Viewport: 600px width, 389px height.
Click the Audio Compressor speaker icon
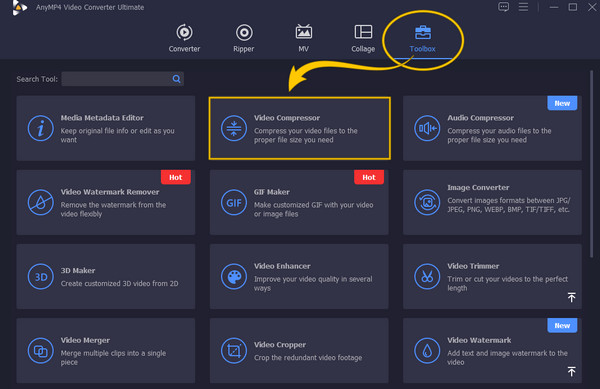tap(427, 128)
